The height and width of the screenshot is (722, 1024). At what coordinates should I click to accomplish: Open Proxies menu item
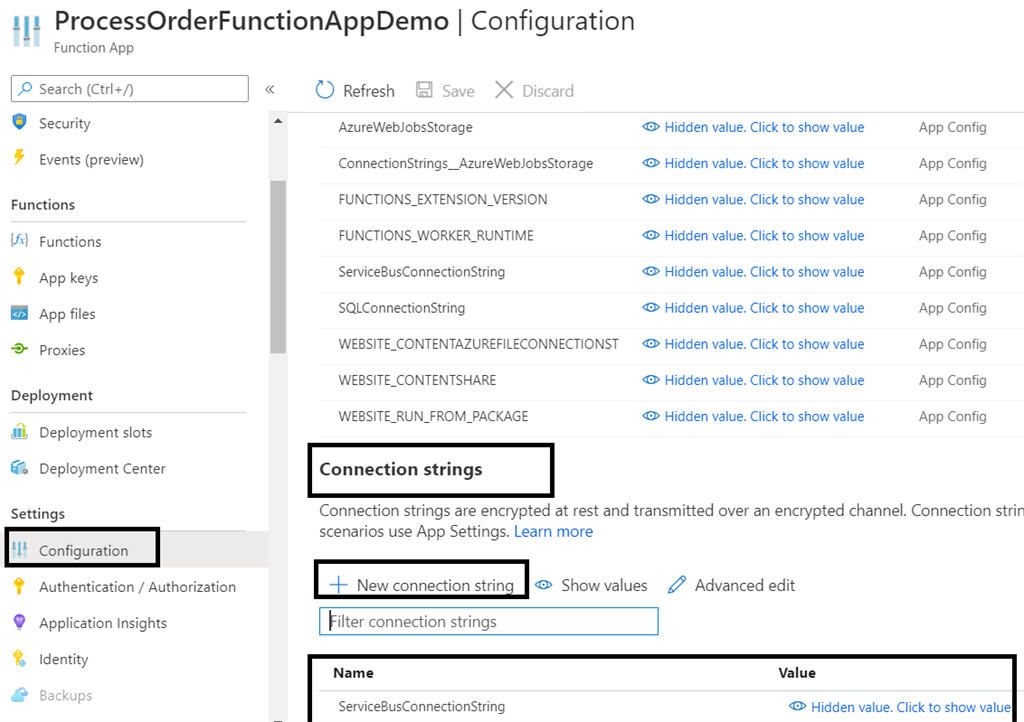(62, 350)
